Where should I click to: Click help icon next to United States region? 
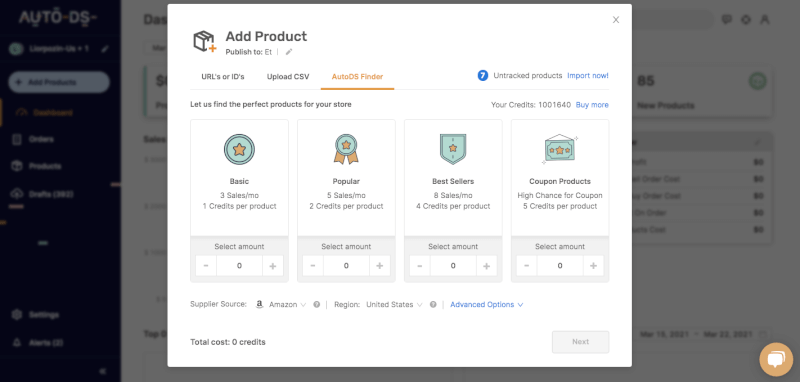433,304
